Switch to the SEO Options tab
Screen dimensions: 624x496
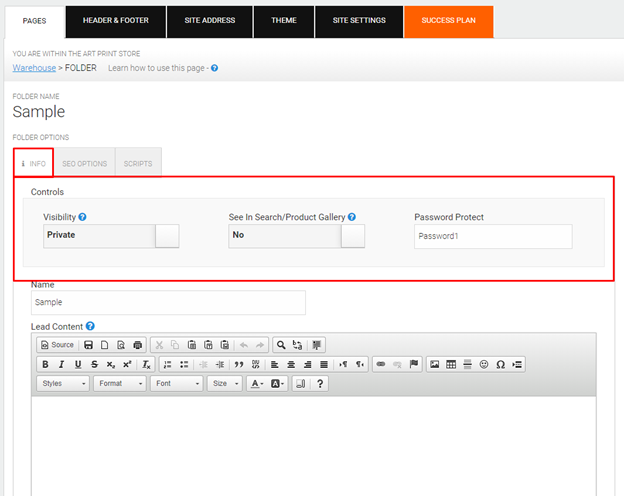click(84, 163)
